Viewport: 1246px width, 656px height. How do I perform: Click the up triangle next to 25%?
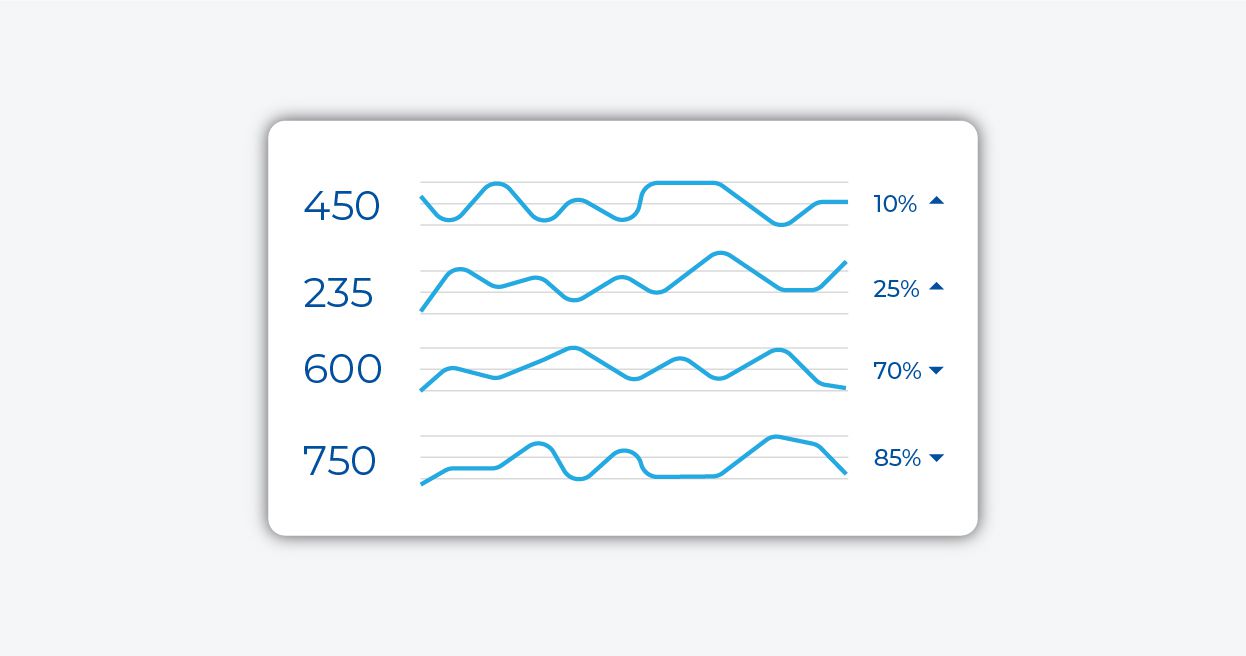coord(936,287)
